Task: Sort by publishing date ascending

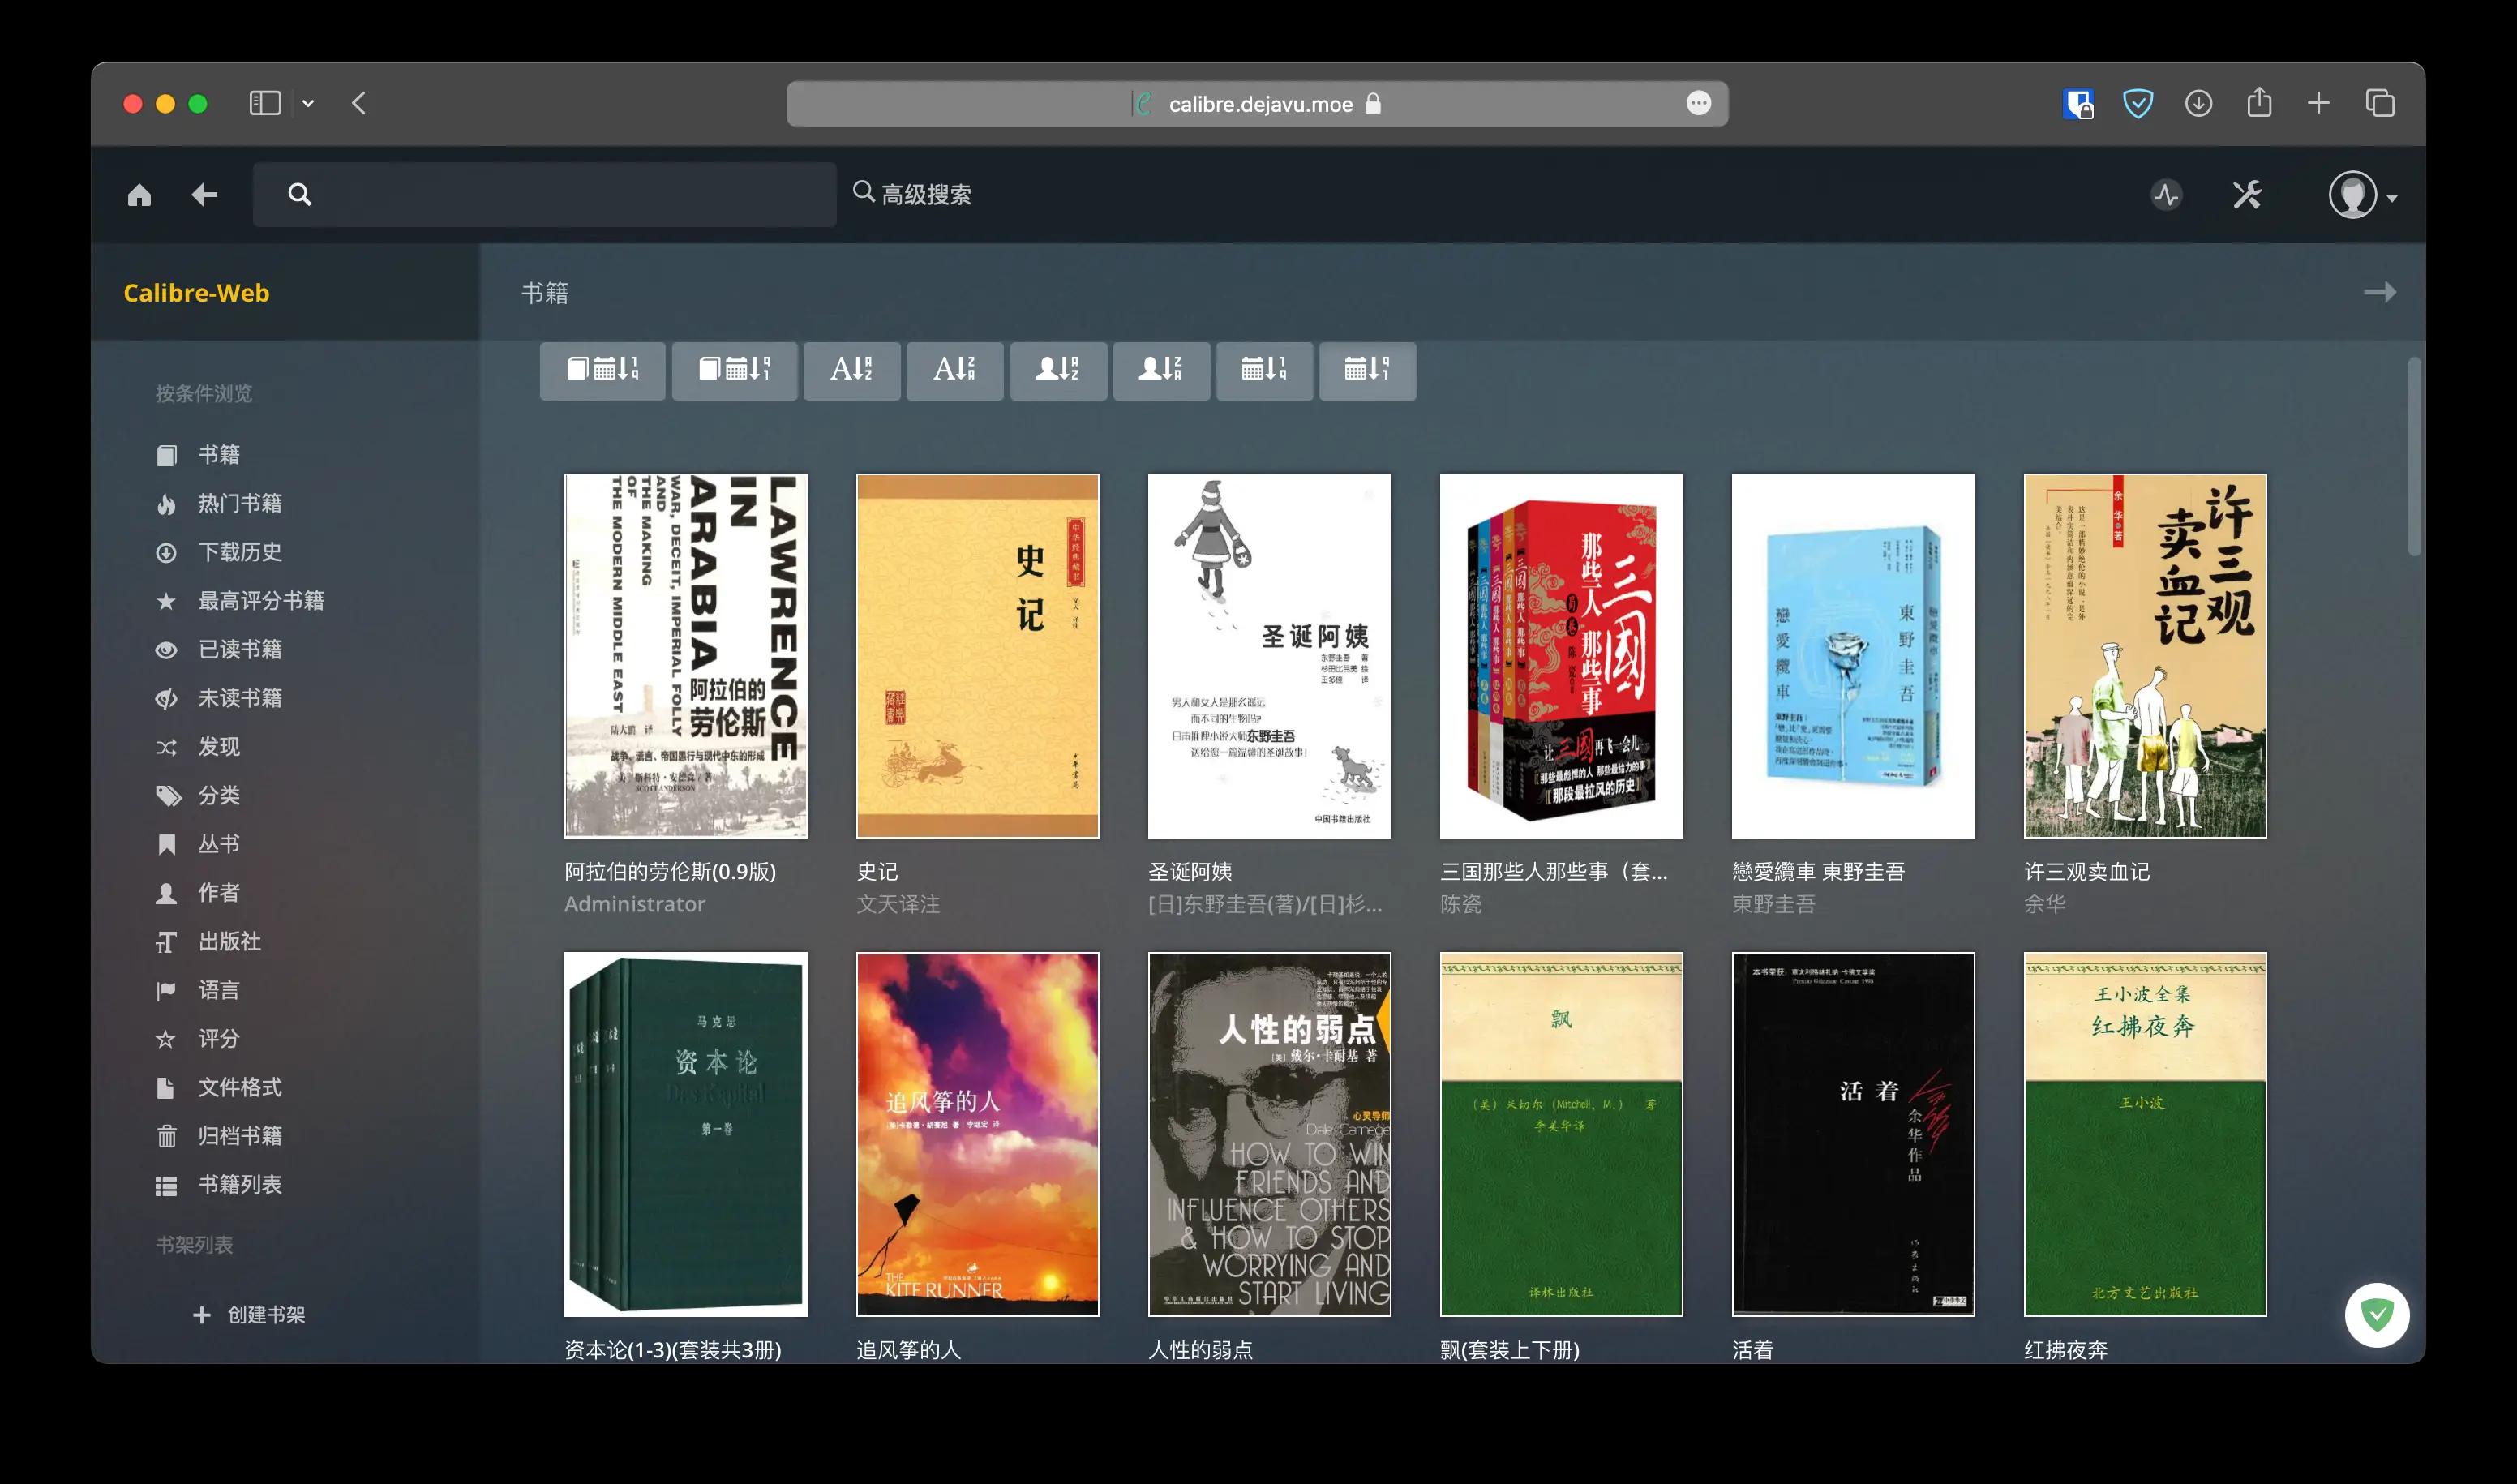Action: 1264,371
